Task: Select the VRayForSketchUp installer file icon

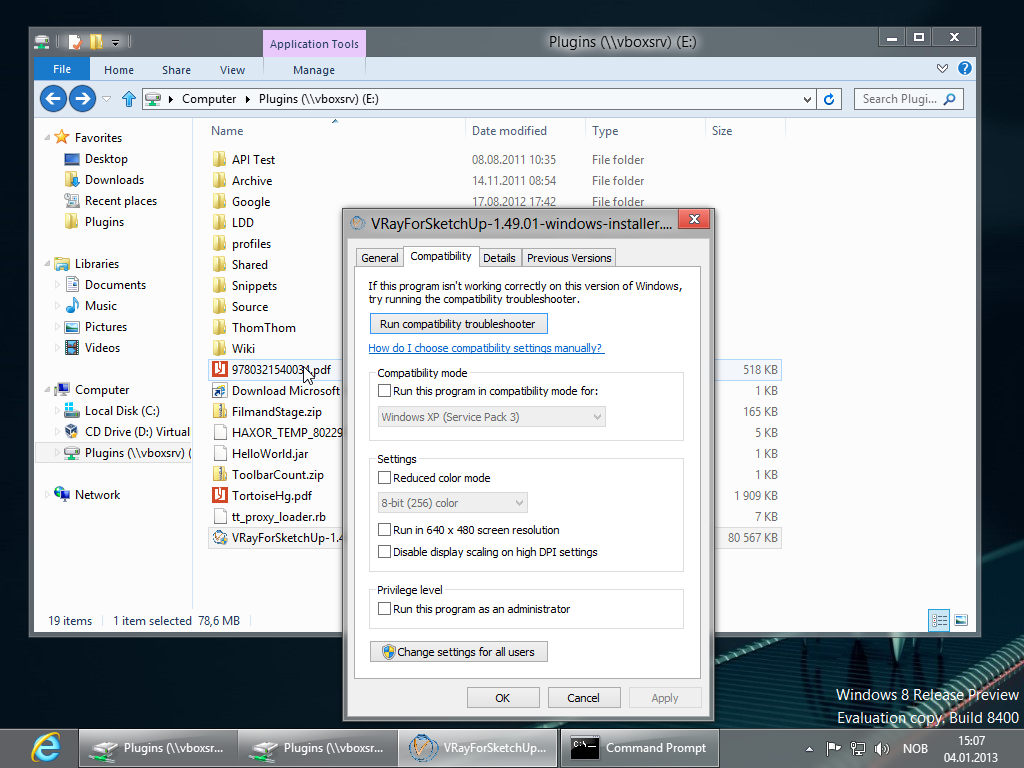Action: [x=220, y=537]
